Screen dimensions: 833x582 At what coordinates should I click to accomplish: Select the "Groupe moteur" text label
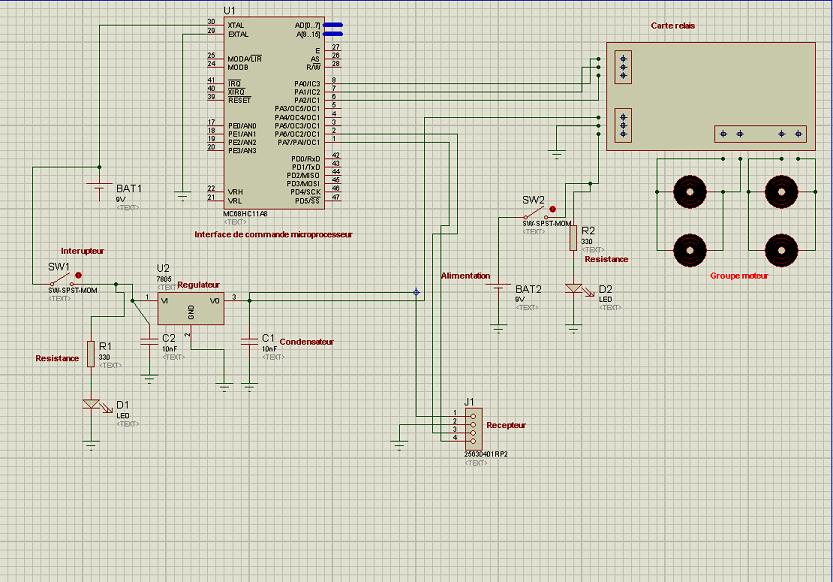tap(739, 276)
